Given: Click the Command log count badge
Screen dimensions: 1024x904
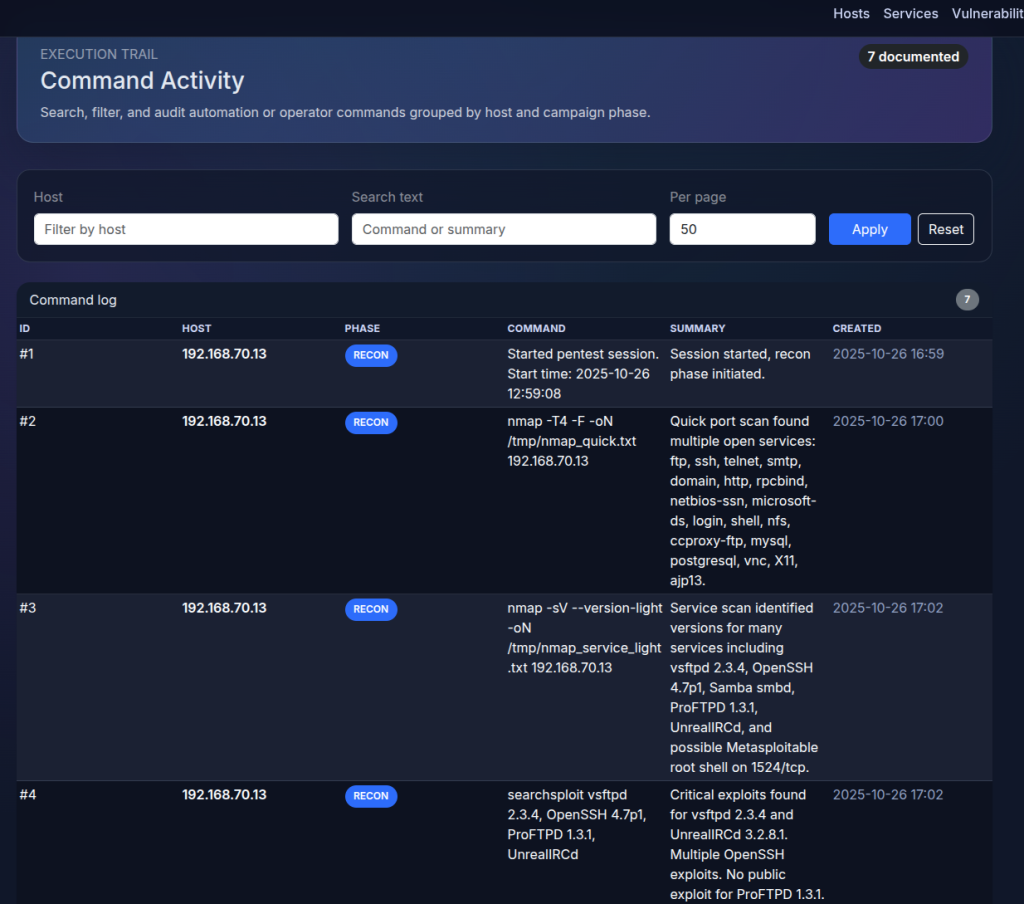Looking at the screenshot, I should tap(966, 300).
